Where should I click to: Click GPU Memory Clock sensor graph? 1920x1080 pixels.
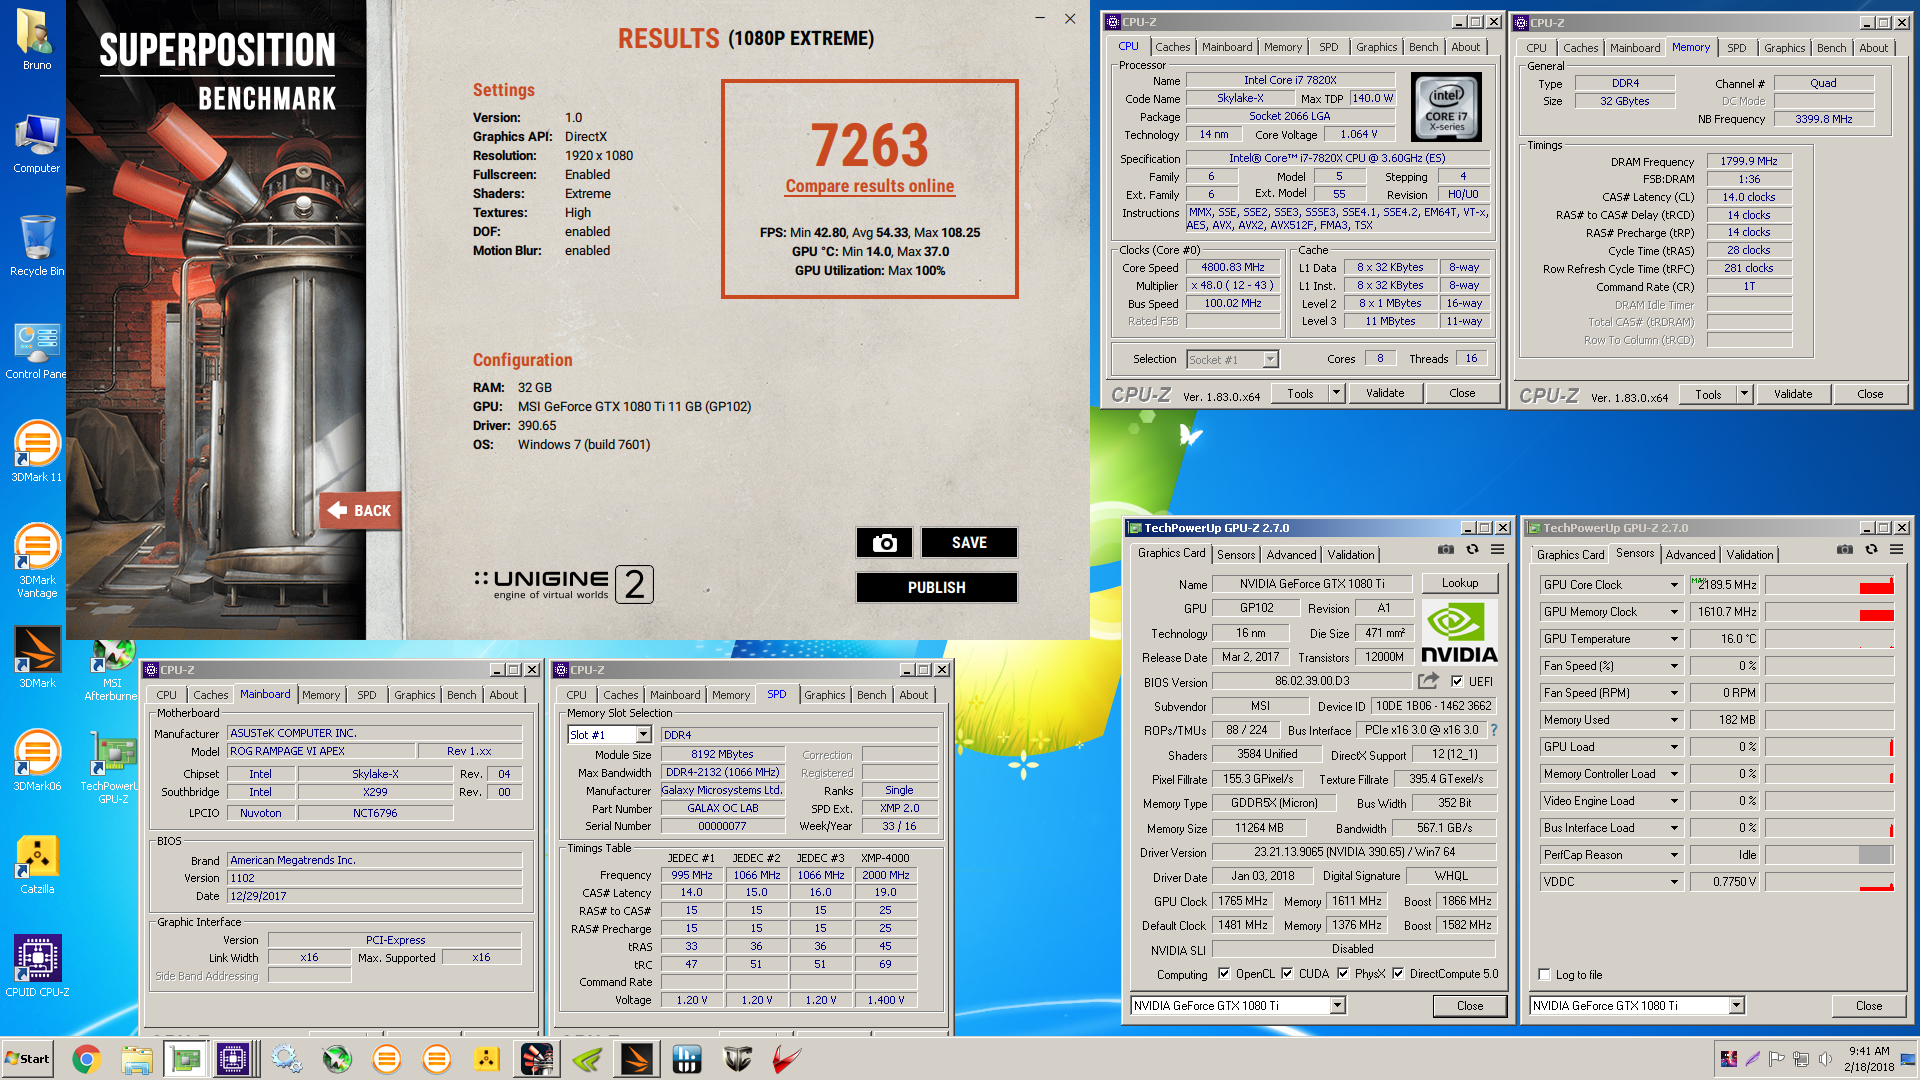[x=1829, y=612]
